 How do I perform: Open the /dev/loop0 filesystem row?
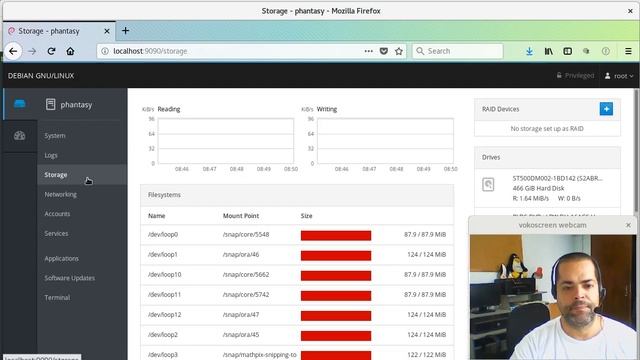coord(297,235)
